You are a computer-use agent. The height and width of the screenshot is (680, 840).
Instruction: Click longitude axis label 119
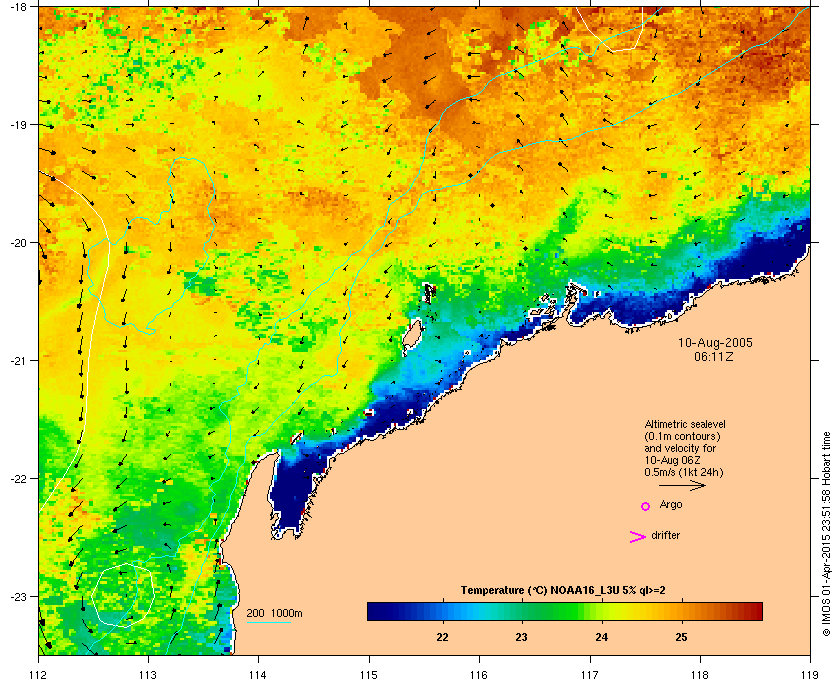pyautogui.click(x=810, y=674)
